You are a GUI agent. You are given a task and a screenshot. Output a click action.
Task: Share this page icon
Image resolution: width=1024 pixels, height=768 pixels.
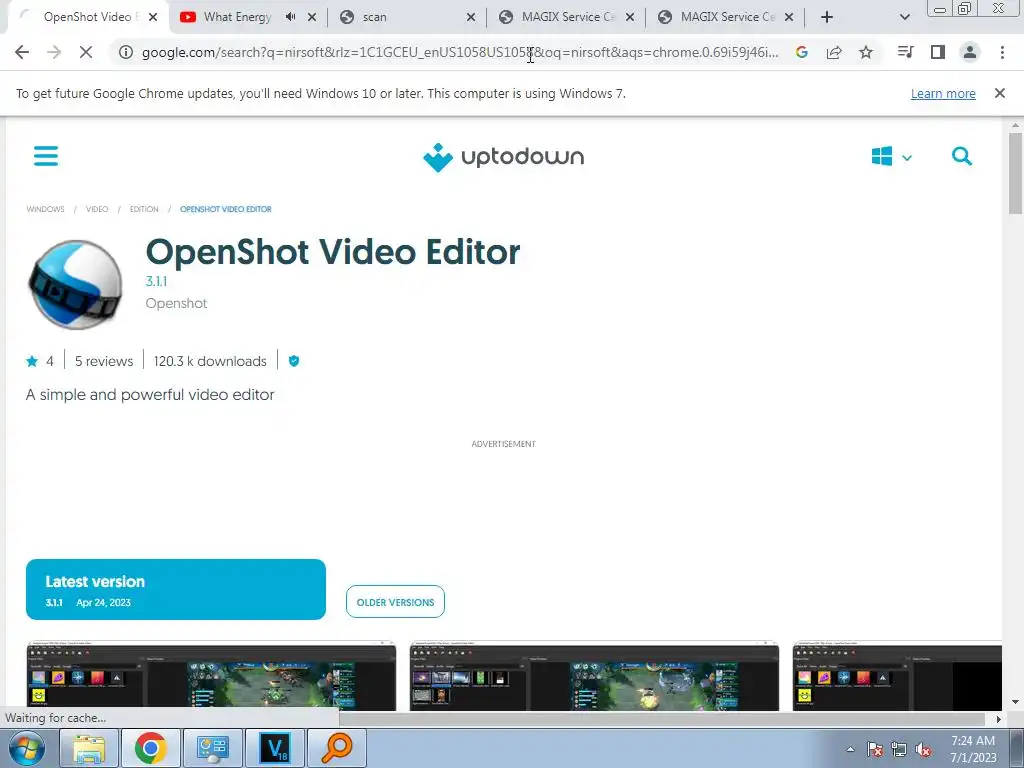click(834, 52)
